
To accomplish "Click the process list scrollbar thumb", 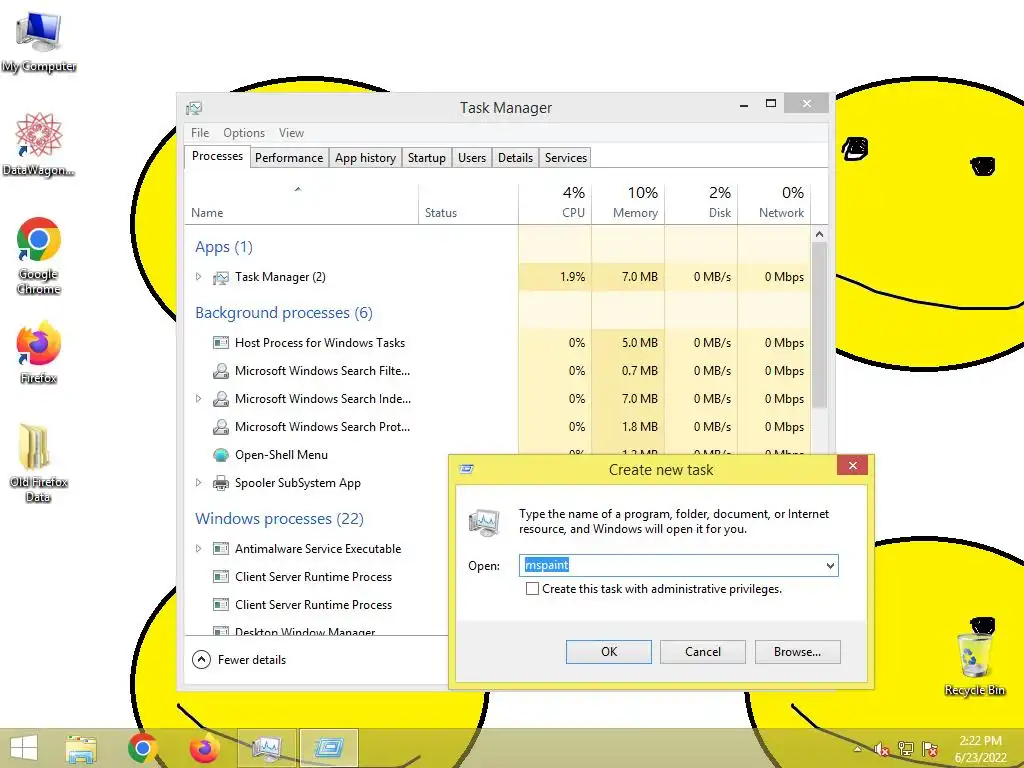I will pos(820,325).
